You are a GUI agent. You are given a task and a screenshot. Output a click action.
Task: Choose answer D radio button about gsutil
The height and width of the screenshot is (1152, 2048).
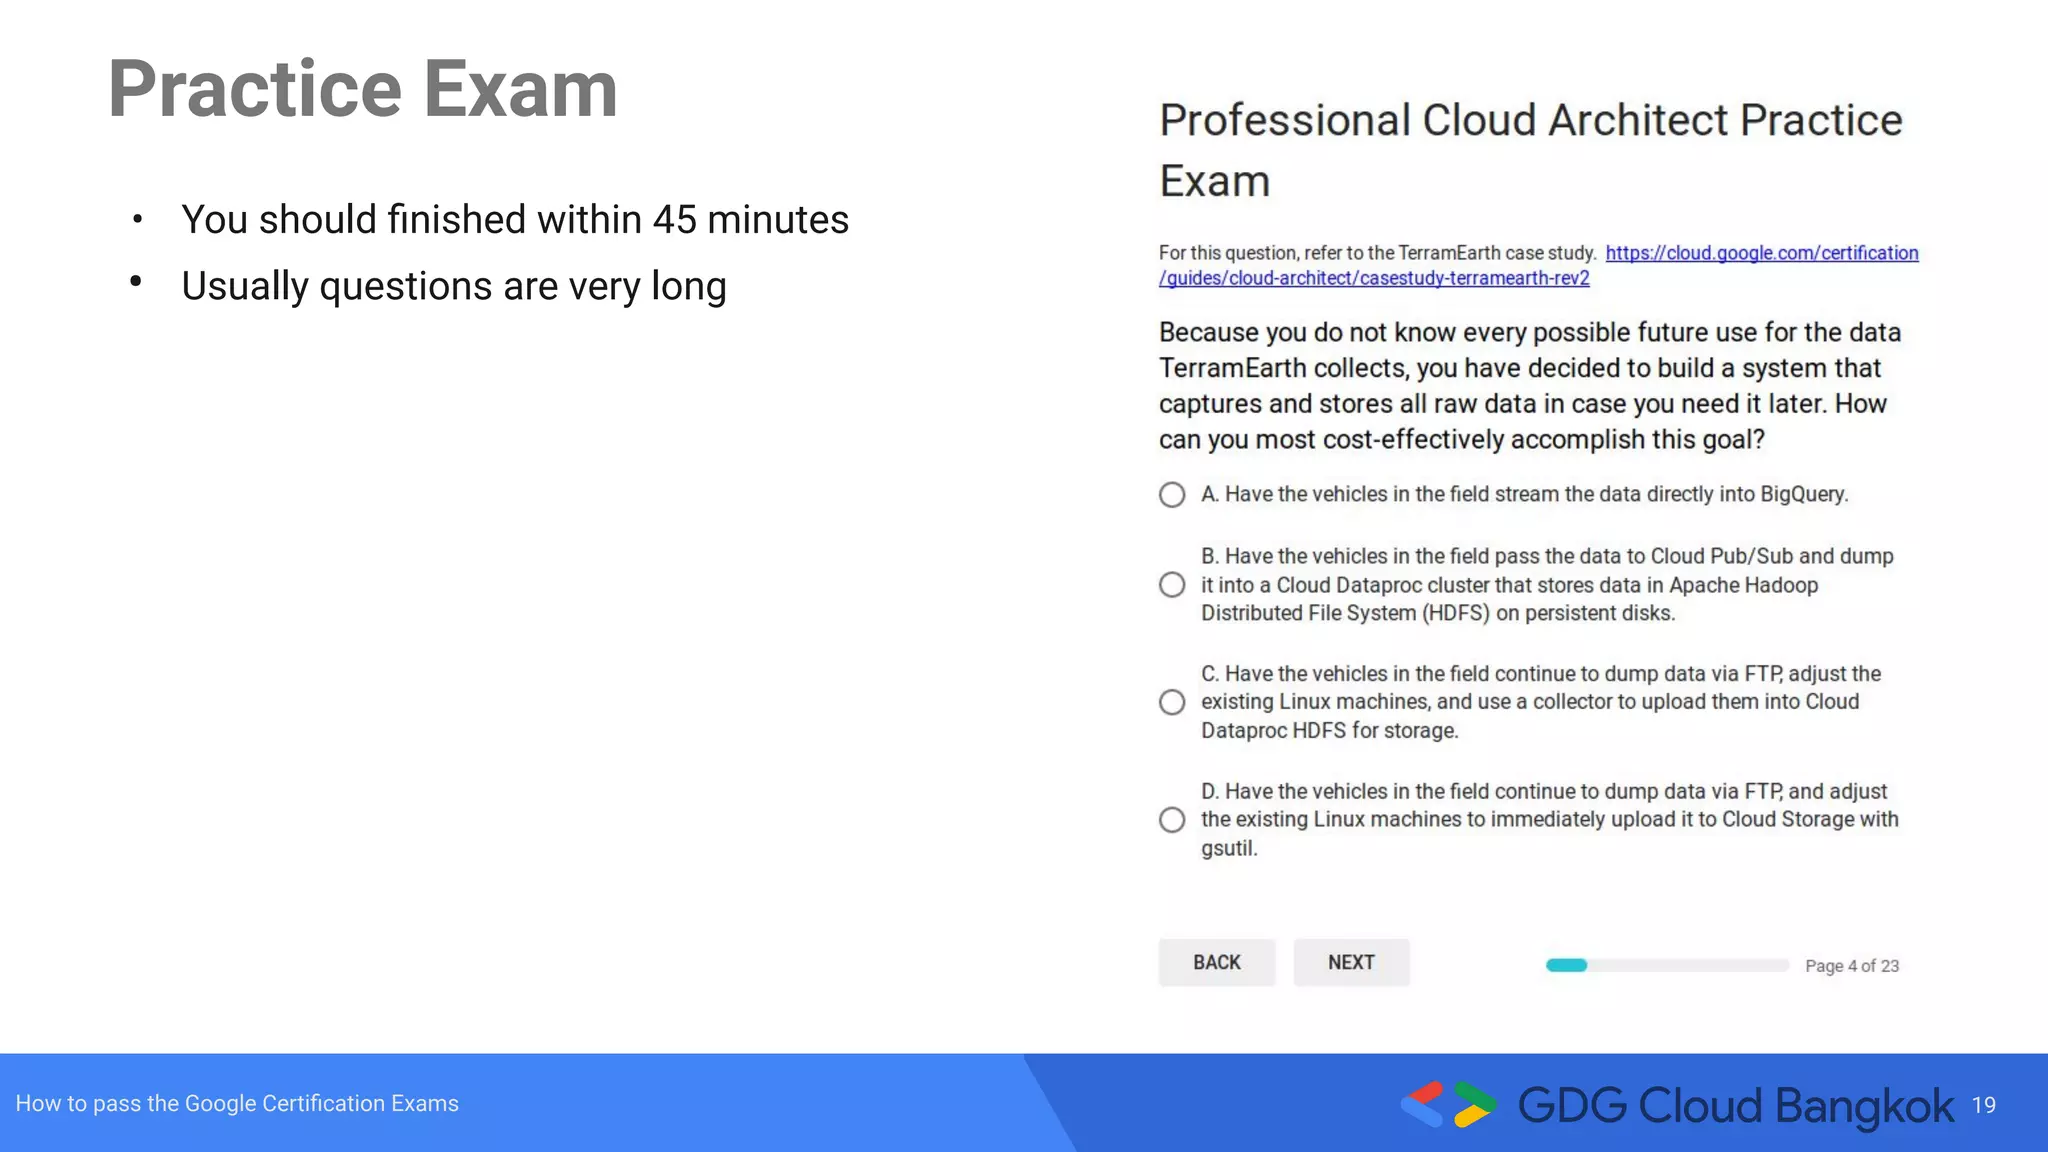1172,820
